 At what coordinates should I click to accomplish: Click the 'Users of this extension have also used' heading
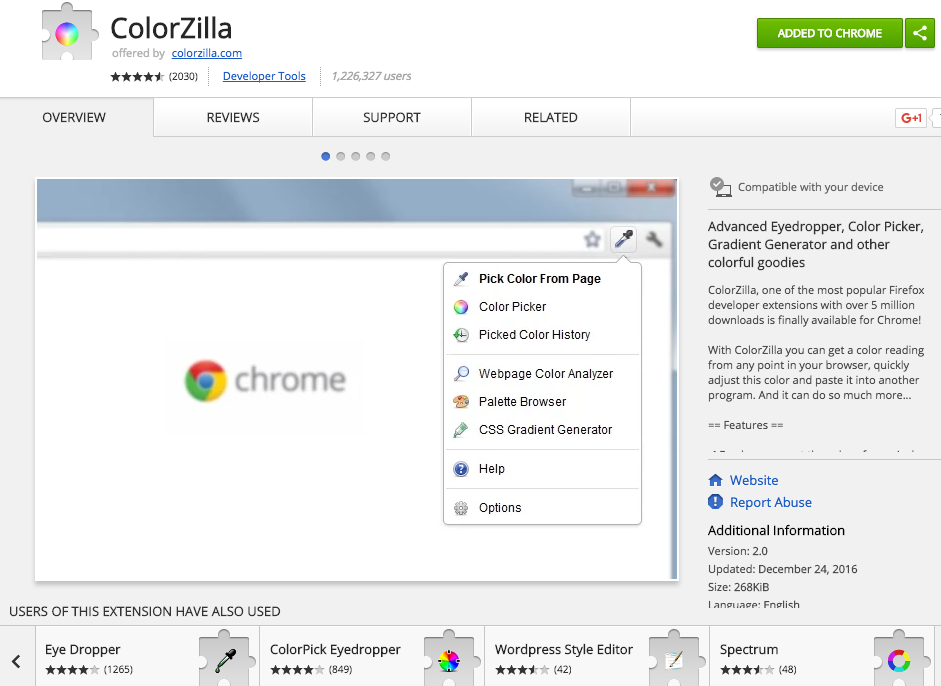[x=145, y=612]
